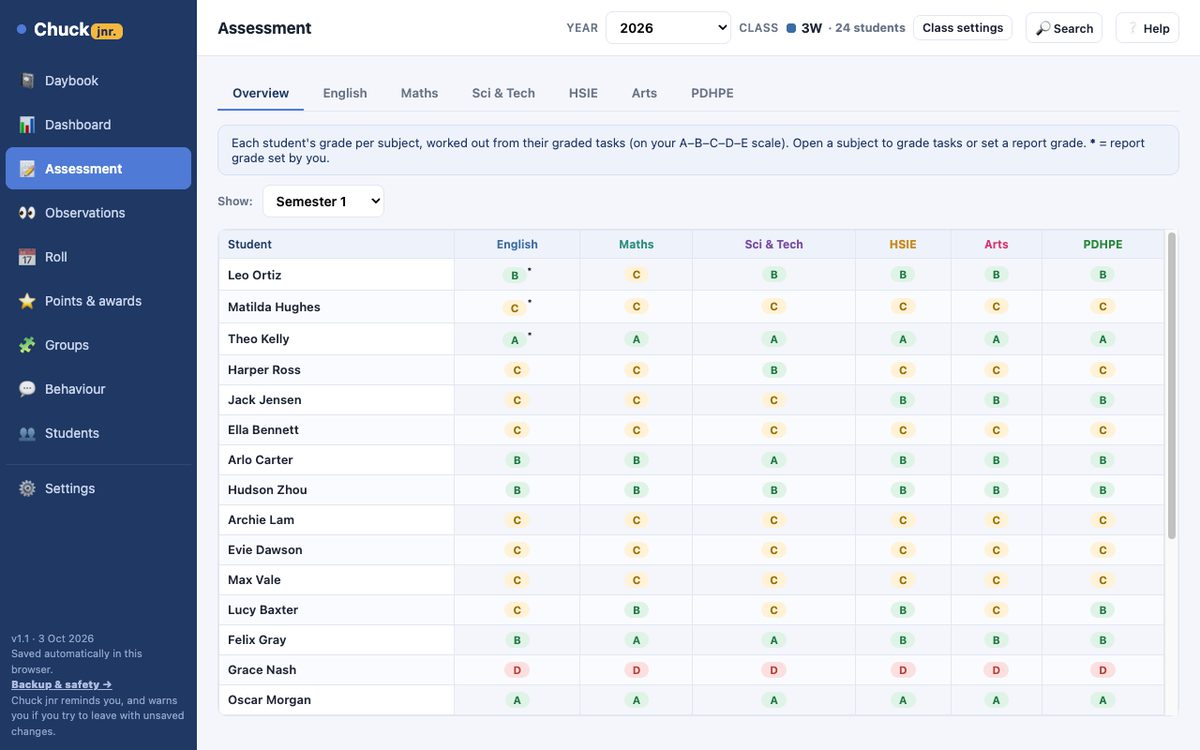Go to Daybook in sidebar
This screenshot has width=1200, height=750.
click(x=98, y=81)
